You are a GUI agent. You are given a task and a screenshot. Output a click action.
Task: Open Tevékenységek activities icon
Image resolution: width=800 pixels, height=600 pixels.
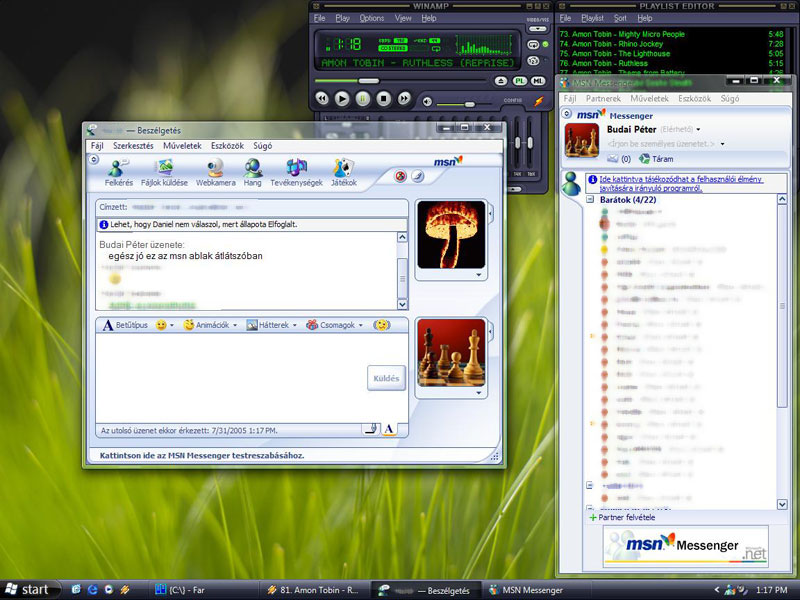point(296,172)
